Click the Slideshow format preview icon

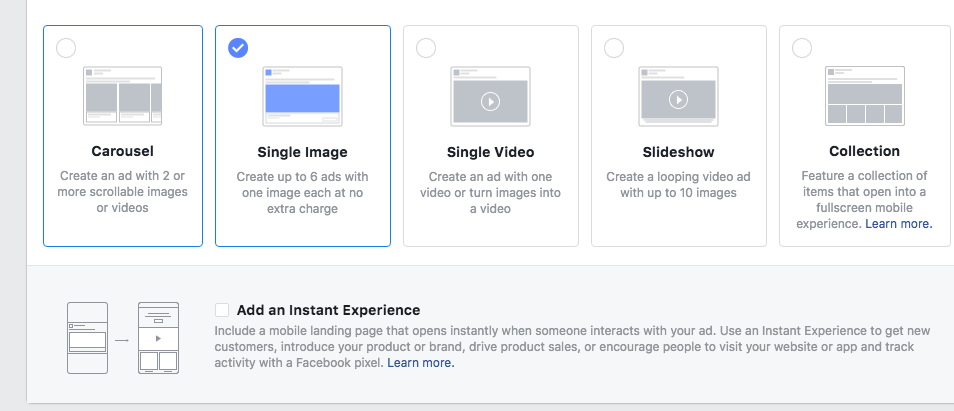click(x=678, y=97)
